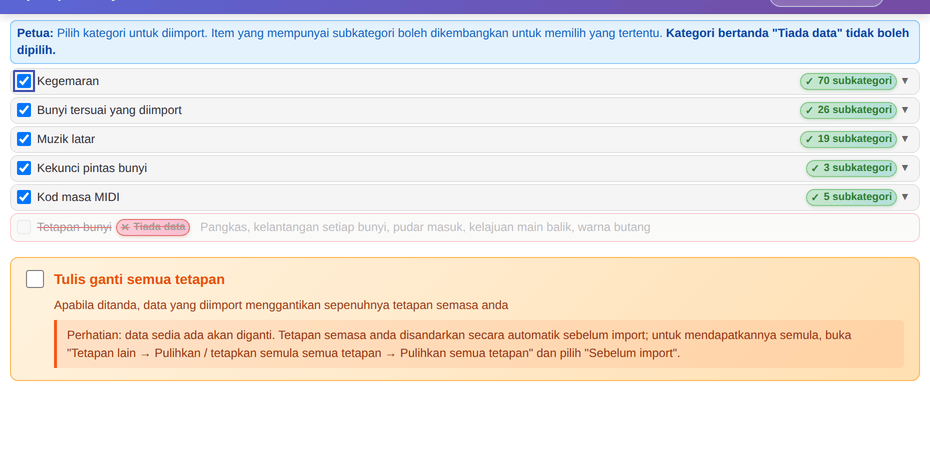
Task: Click the Petua tip text
Action: tap(463, 42)
